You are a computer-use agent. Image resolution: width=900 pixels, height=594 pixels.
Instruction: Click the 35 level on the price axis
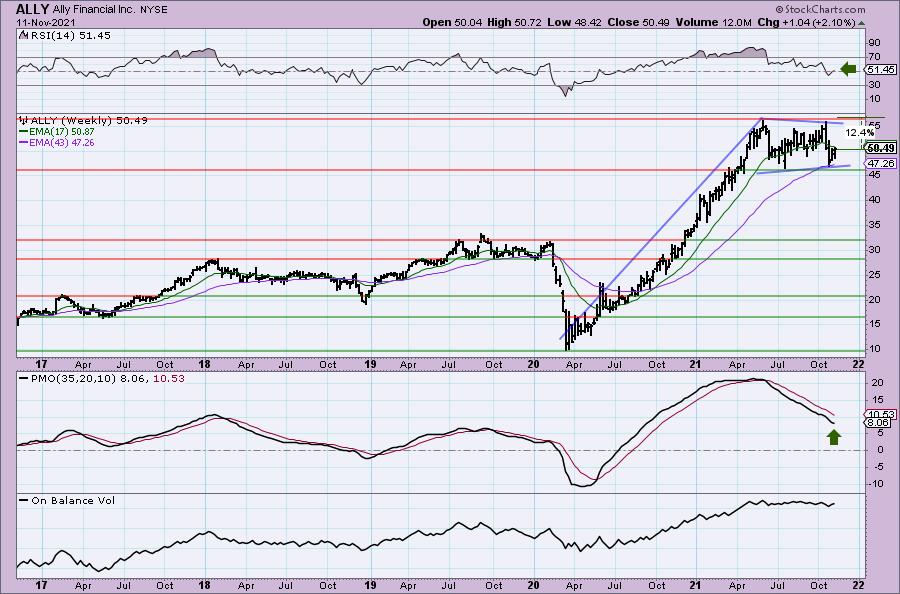(x=874, y=224)
